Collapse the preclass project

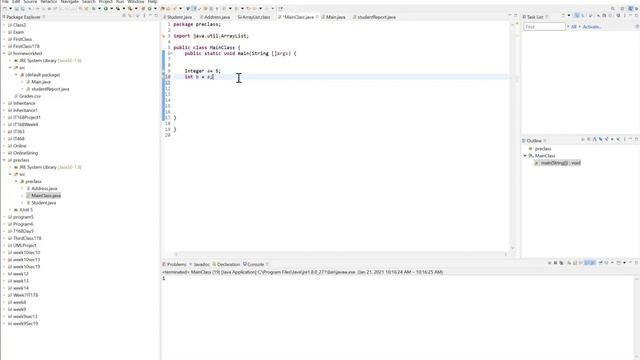tap(4, 160)
